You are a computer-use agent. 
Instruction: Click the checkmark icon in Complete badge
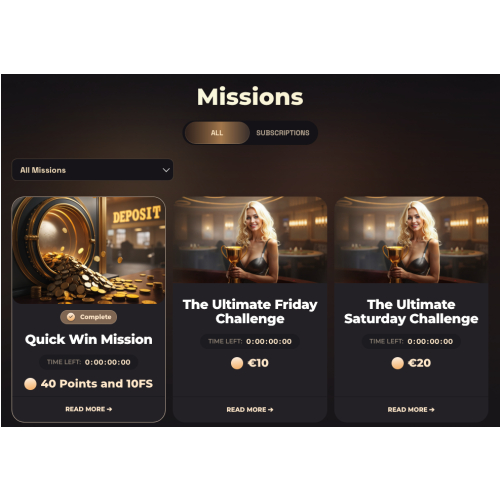tap(71, 317)
